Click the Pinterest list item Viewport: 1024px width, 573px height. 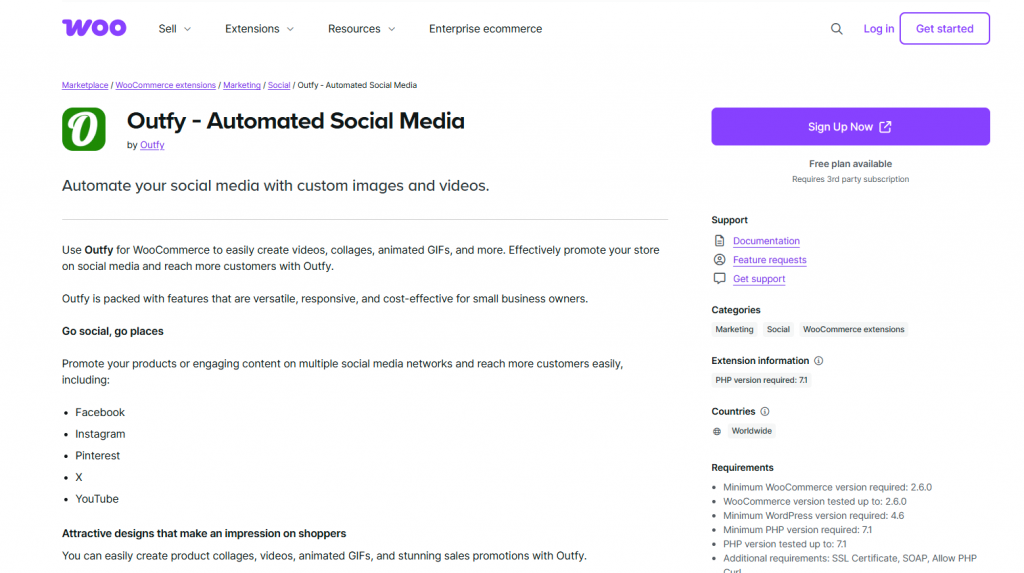97,455
